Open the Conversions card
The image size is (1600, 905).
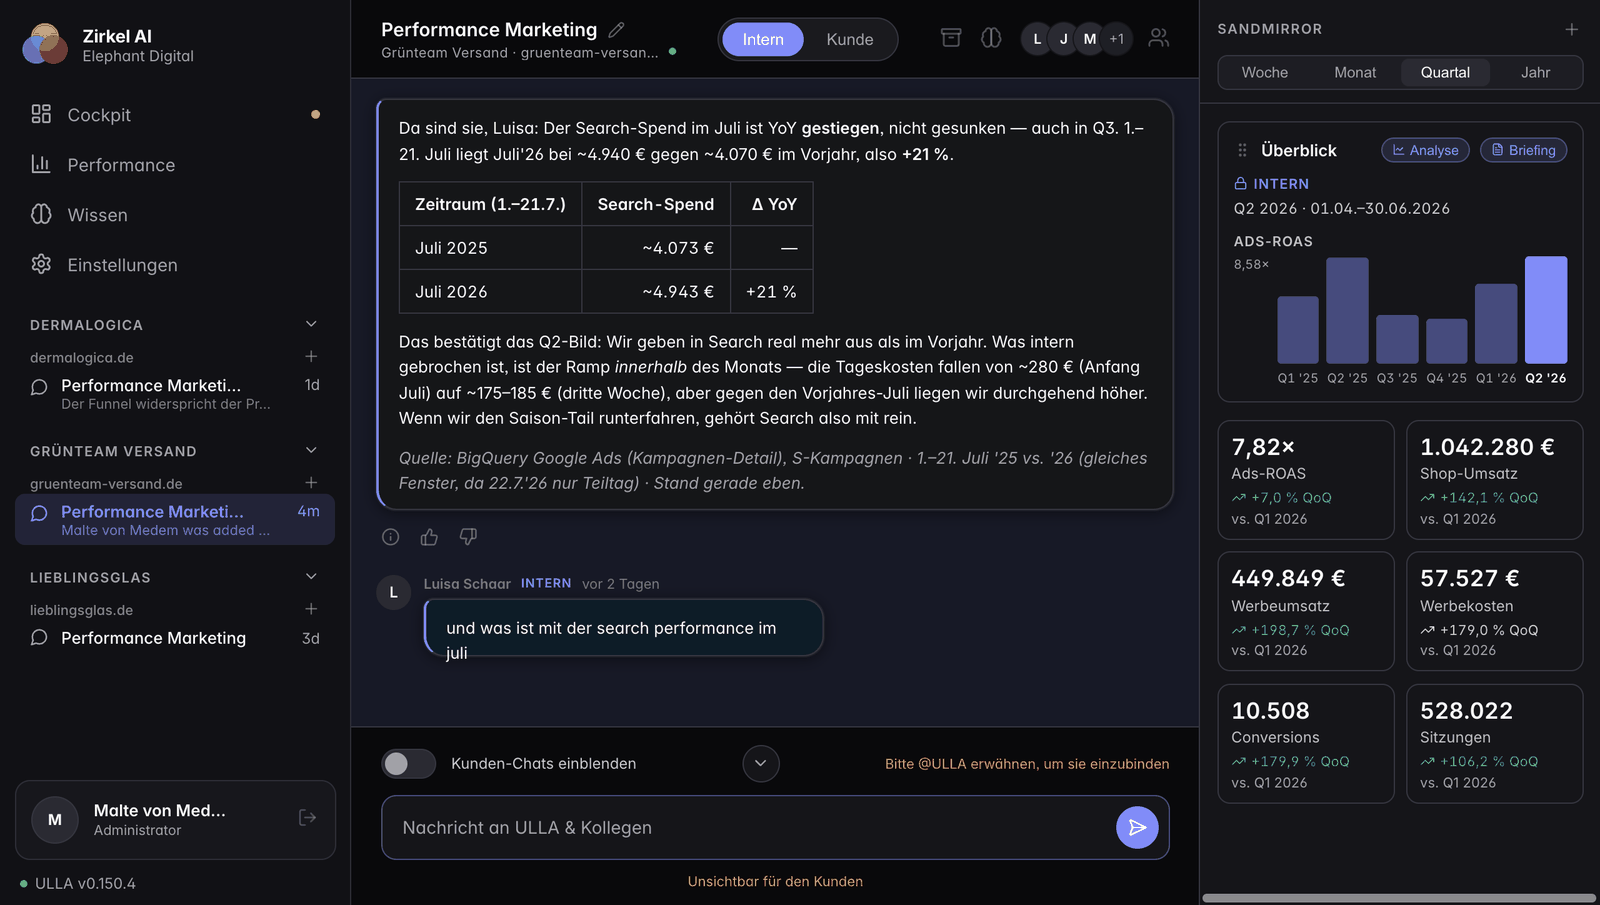(1306, 743)
